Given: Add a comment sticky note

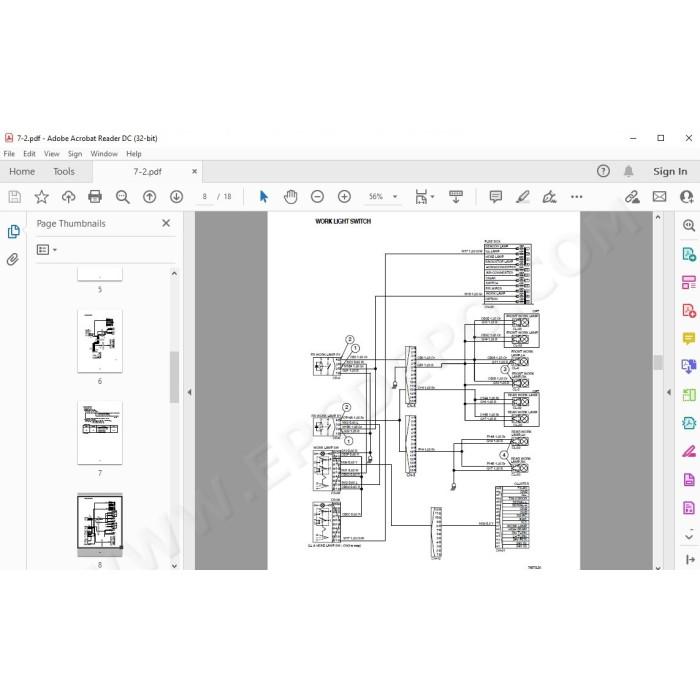Looking at the screenshot, I should [x=496, y=196].
